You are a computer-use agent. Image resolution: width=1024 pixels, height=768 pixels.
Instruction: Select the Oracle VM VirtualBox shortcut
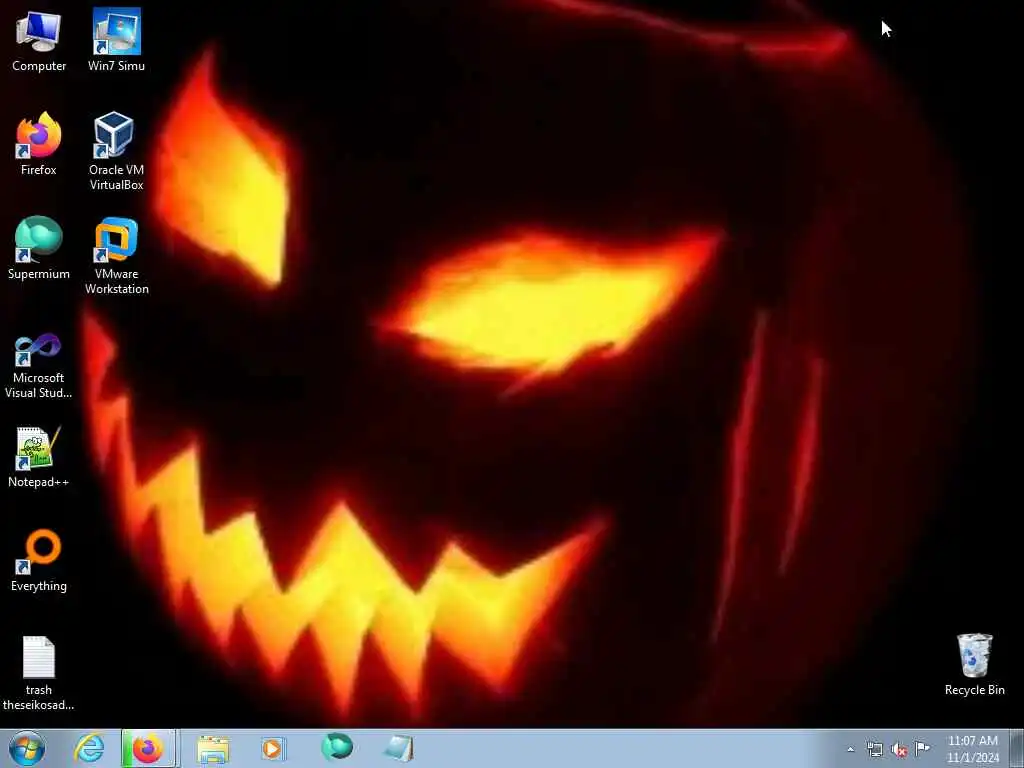[116, 152]
